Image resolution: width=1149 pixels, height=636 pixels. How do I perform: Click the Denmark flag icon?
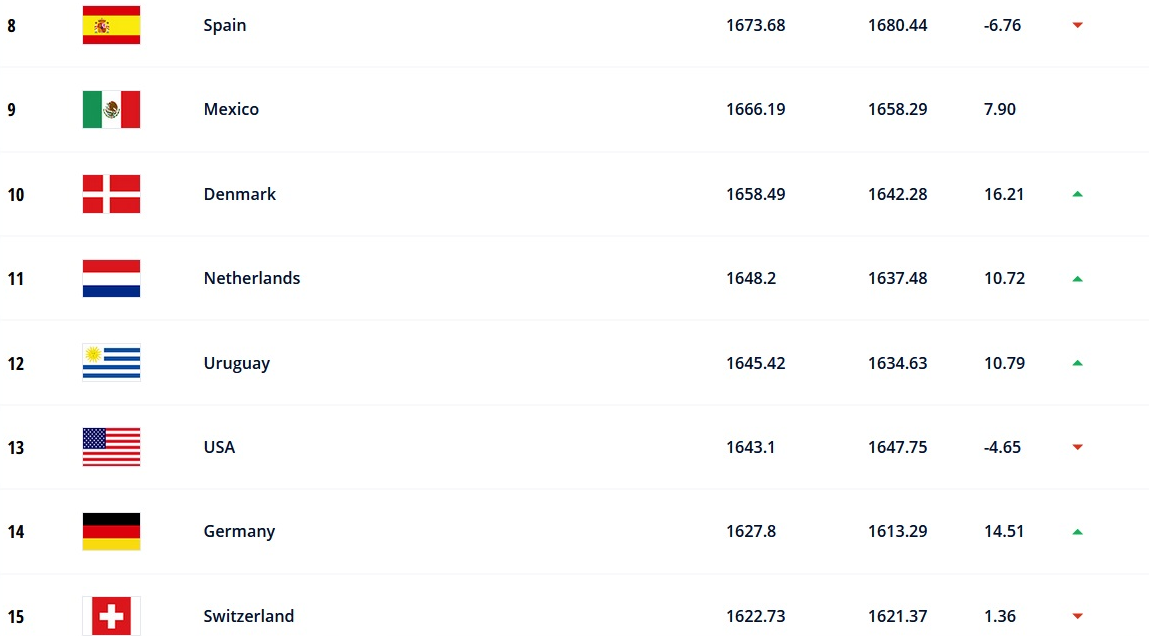[x=111, y=194]
